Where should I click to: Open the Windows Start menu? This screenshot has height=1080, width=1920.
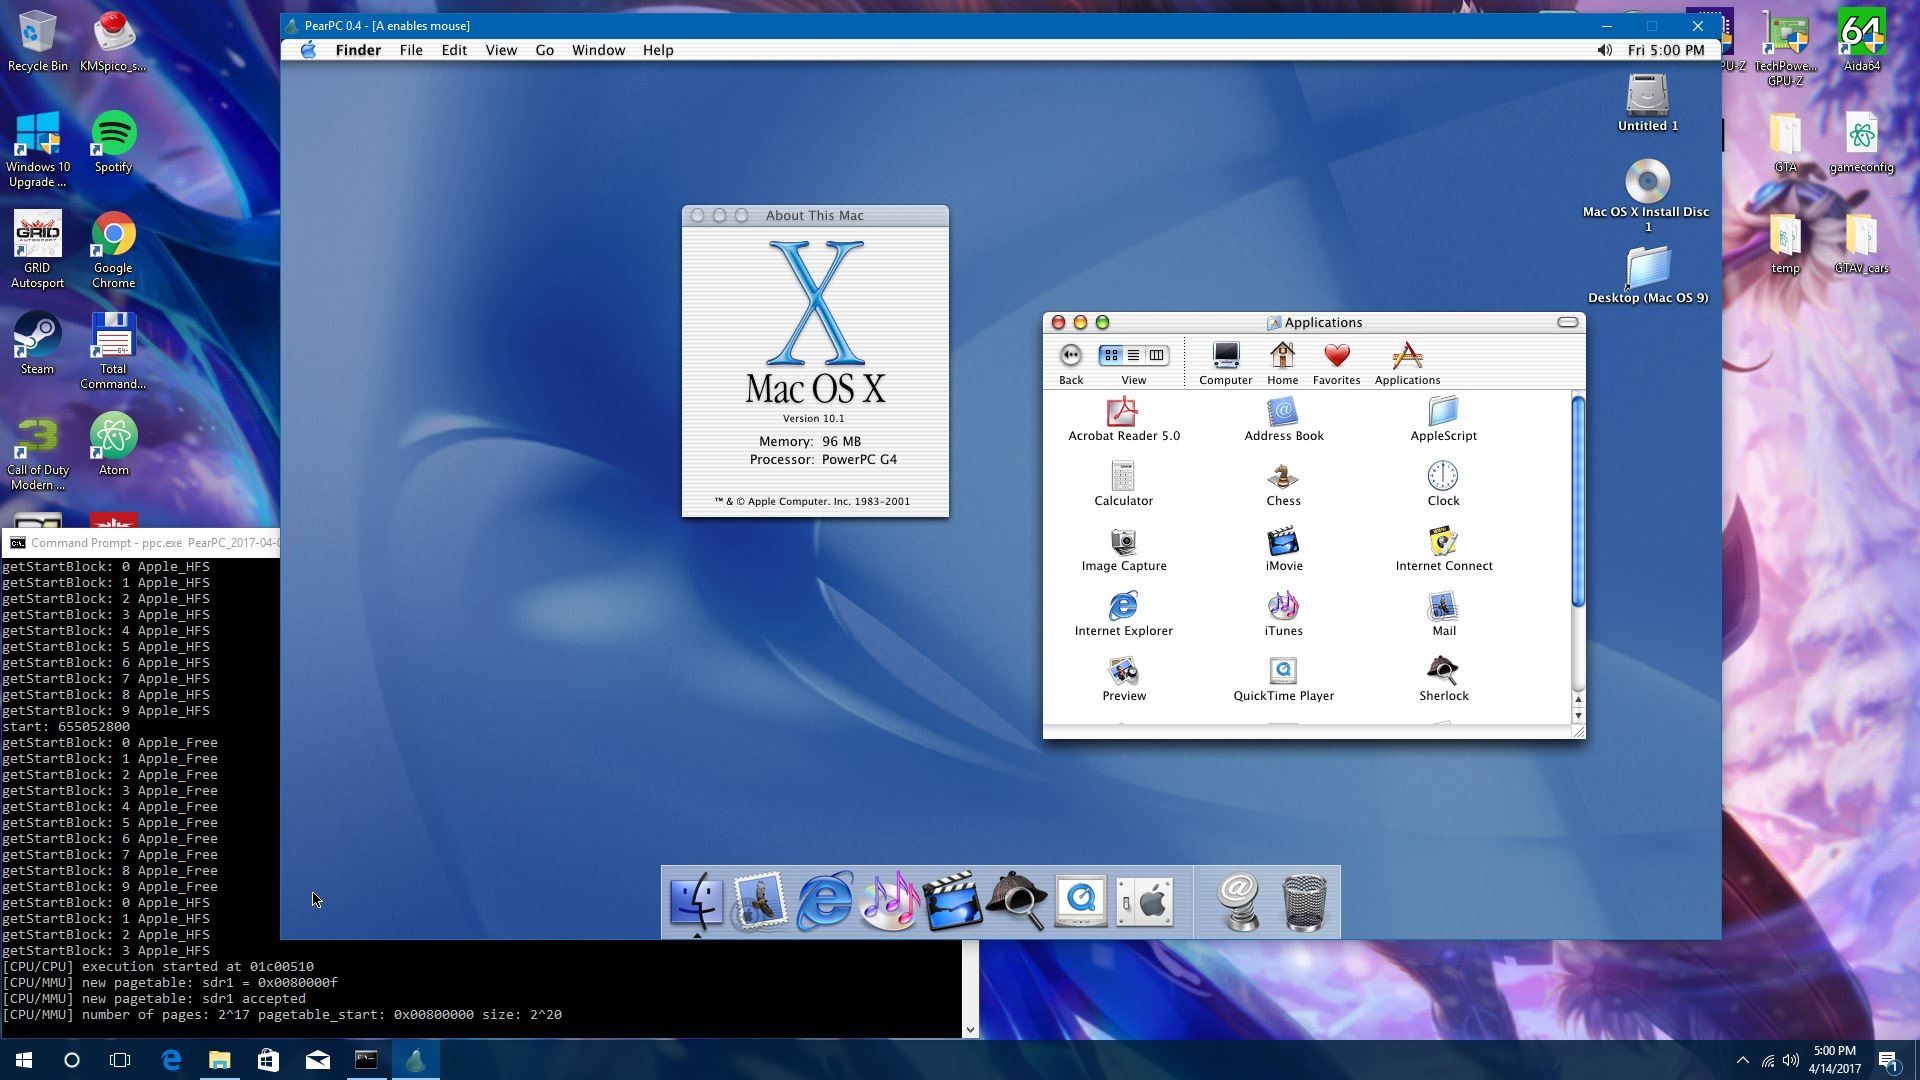click(x=24, y=1060)
